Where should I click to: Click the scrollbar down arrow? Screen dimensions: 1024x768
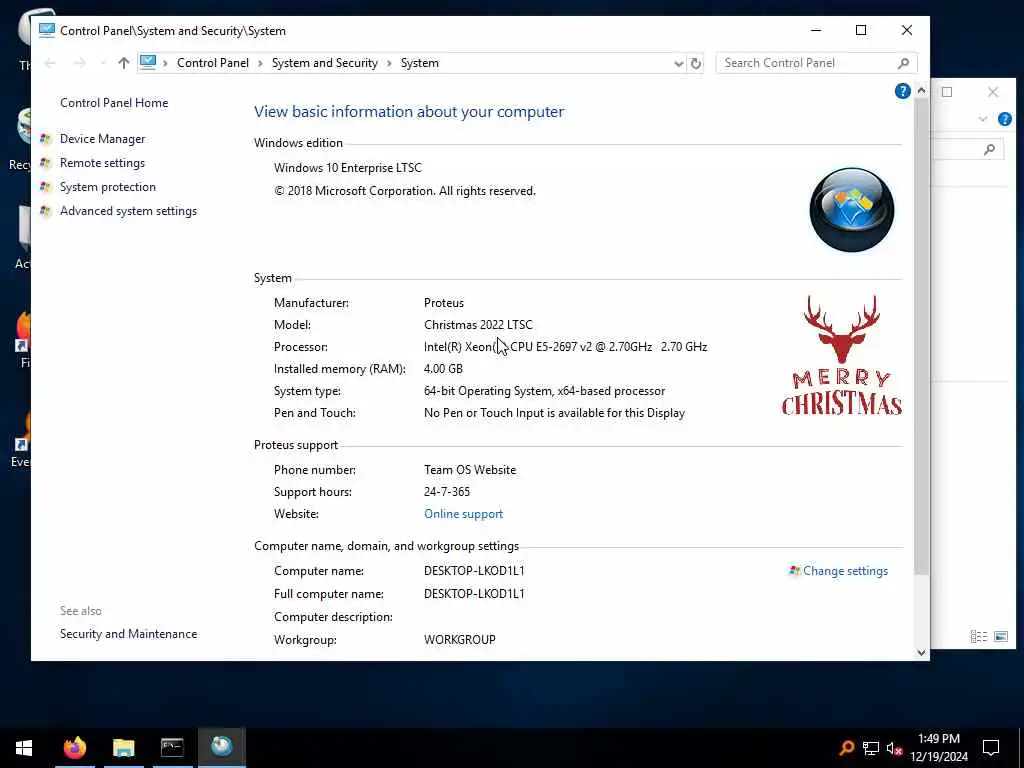point(921,652)
